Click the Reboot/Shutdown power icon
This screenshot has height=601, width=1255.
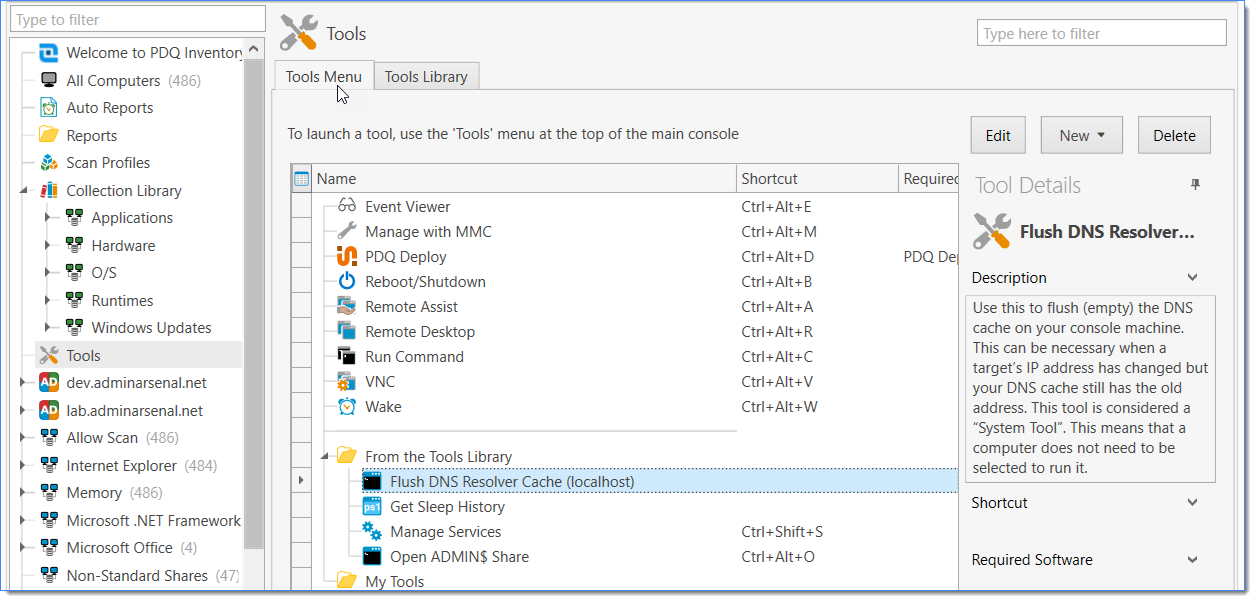click(x=347, y=281)
